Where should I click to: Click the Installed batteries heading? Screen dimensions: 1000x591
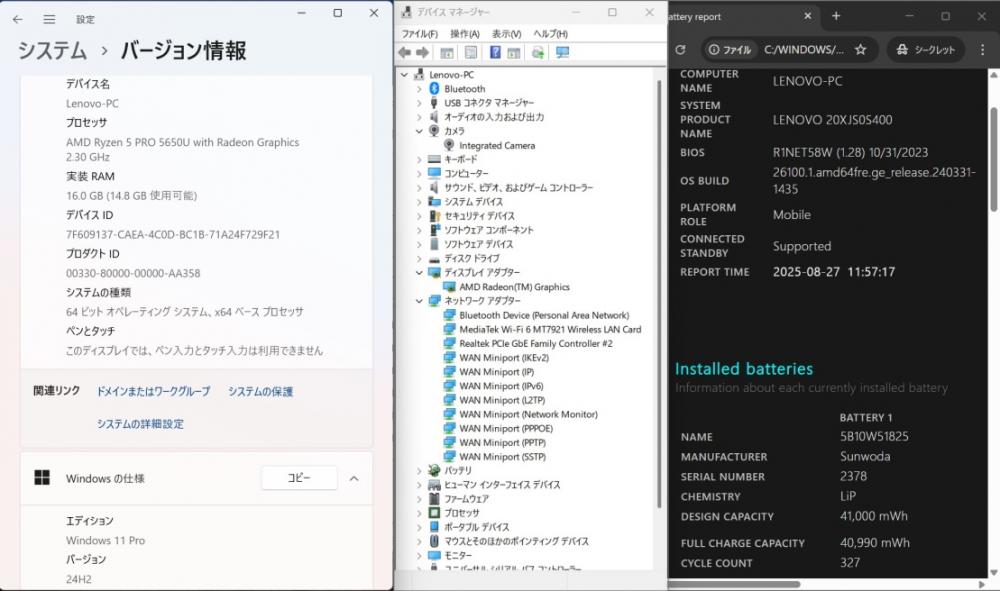pyautogui.click(x=744, y=368)
